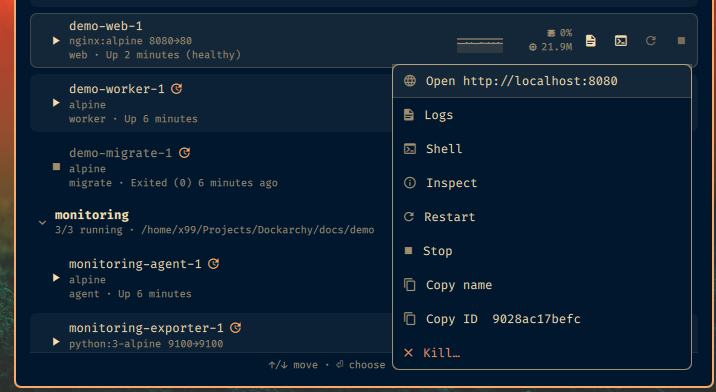Select the demo-worker-1 container name
Image resolution: width=716 pixels, height=392 pixels.
[x=117, y=89]
